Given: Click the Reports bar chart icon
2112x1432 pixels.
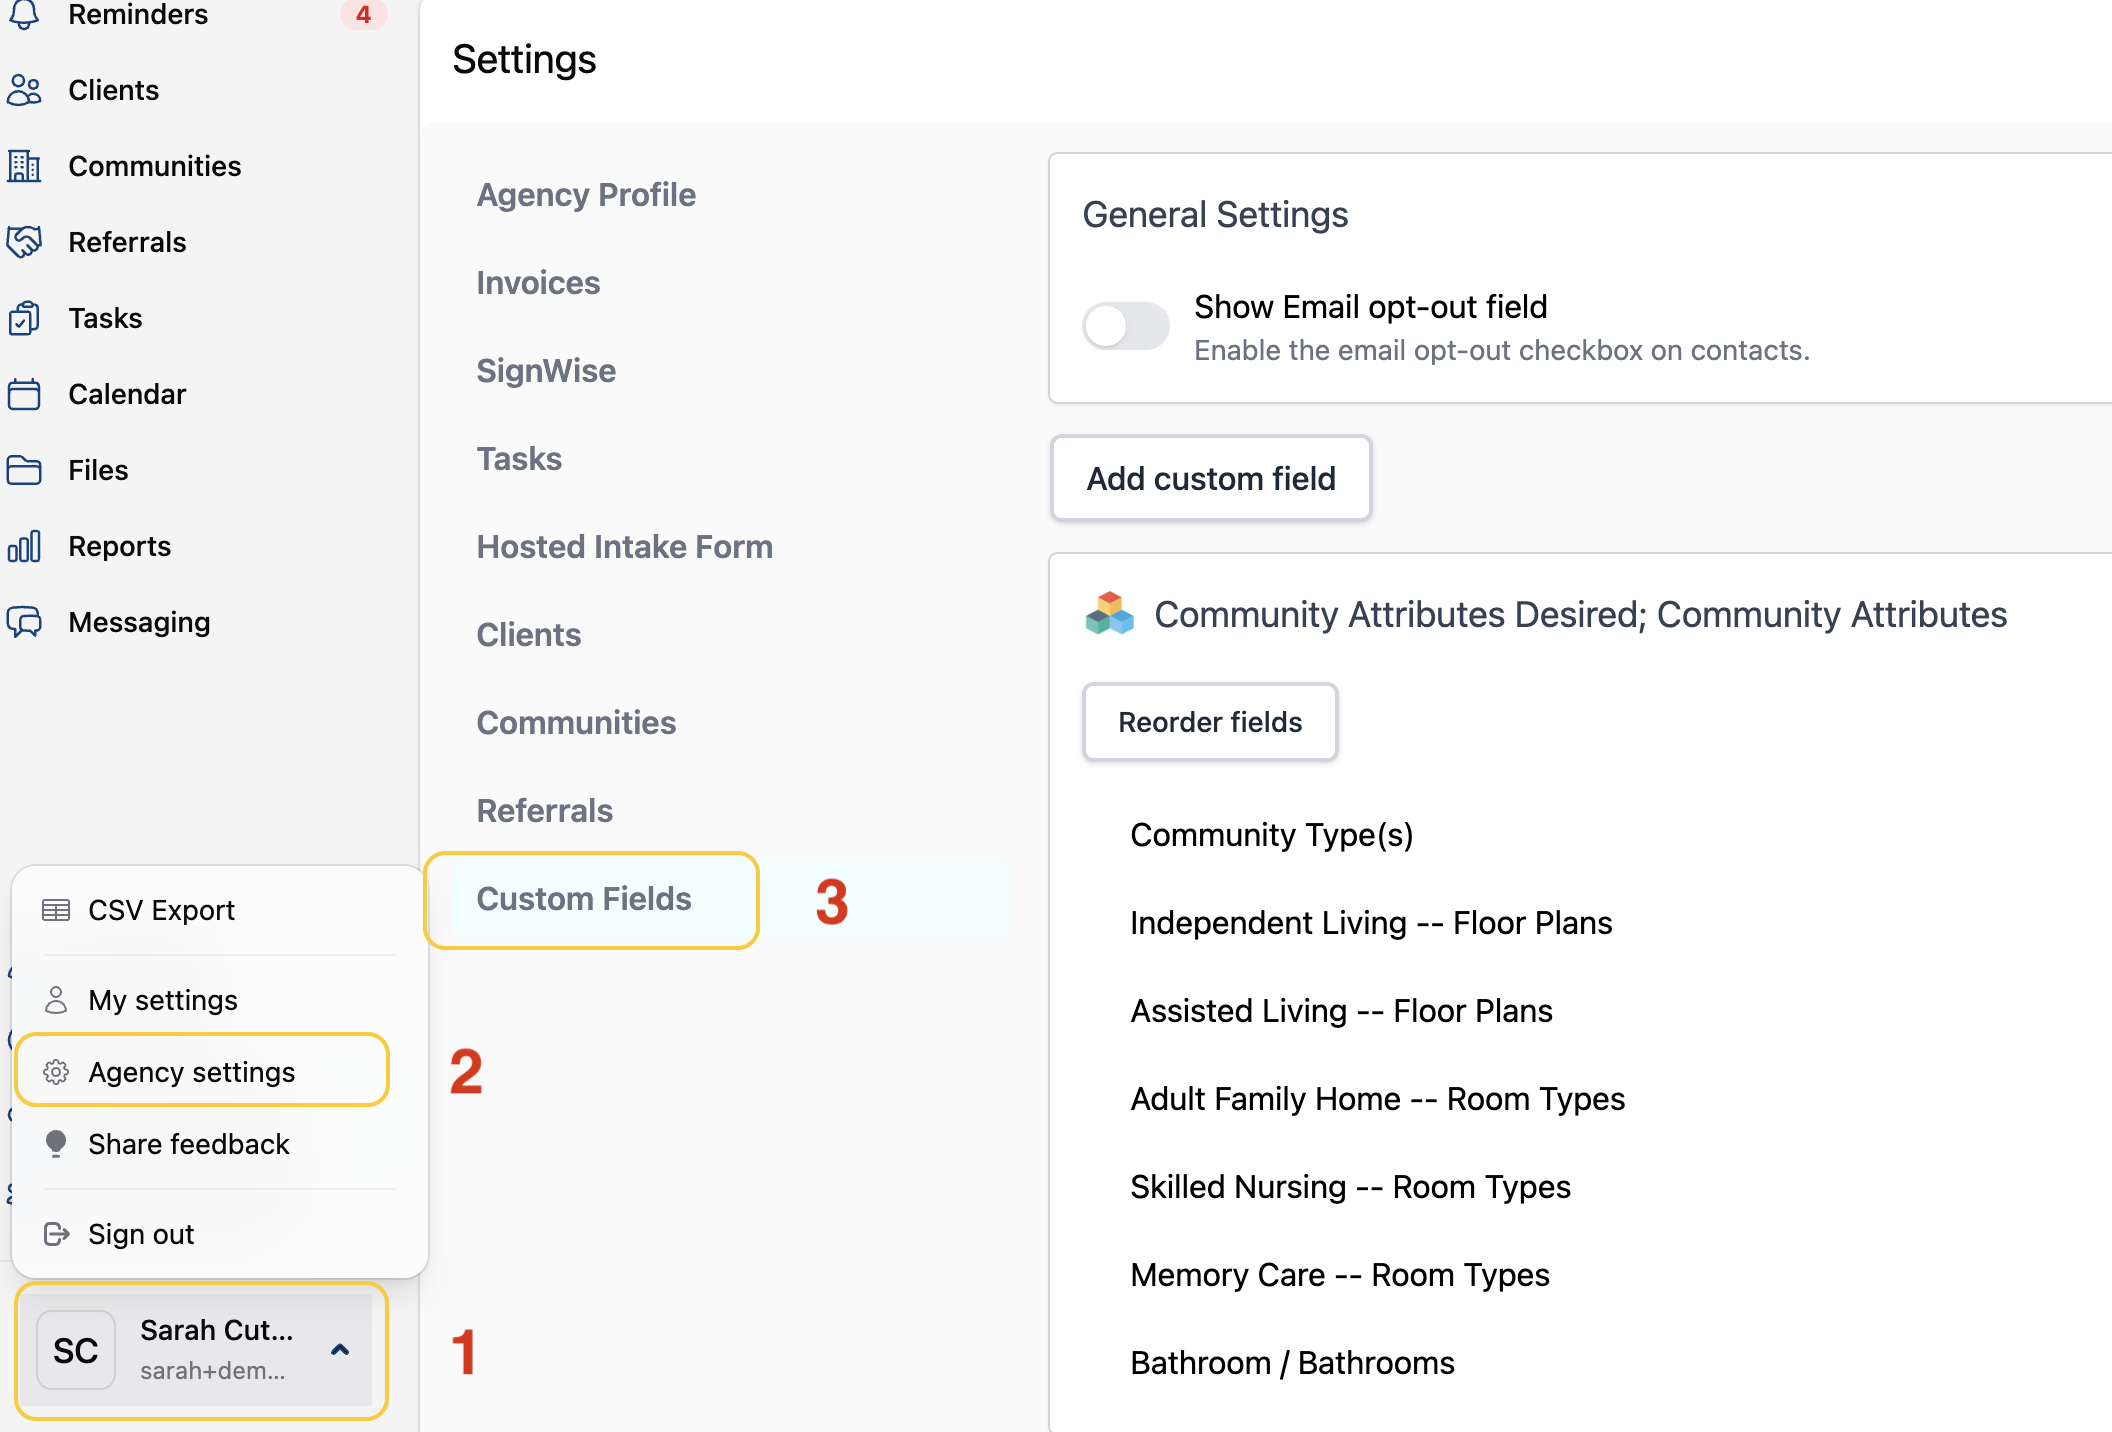Looking at the screenshot, I should 24,546.
